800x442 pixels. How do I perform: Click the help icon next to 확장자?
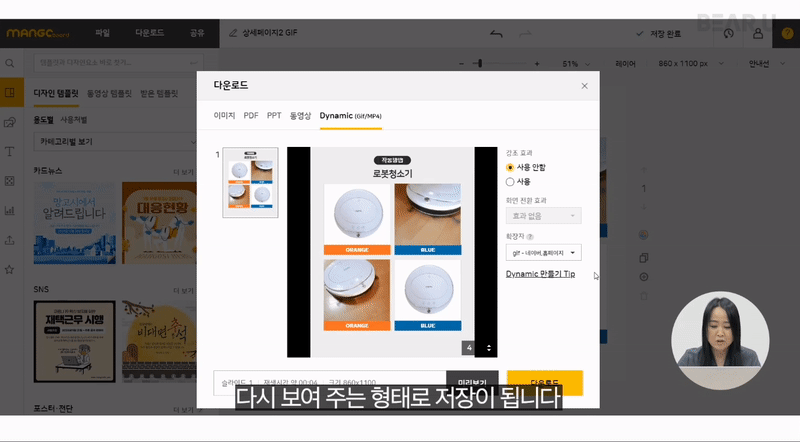coord(530,237)
